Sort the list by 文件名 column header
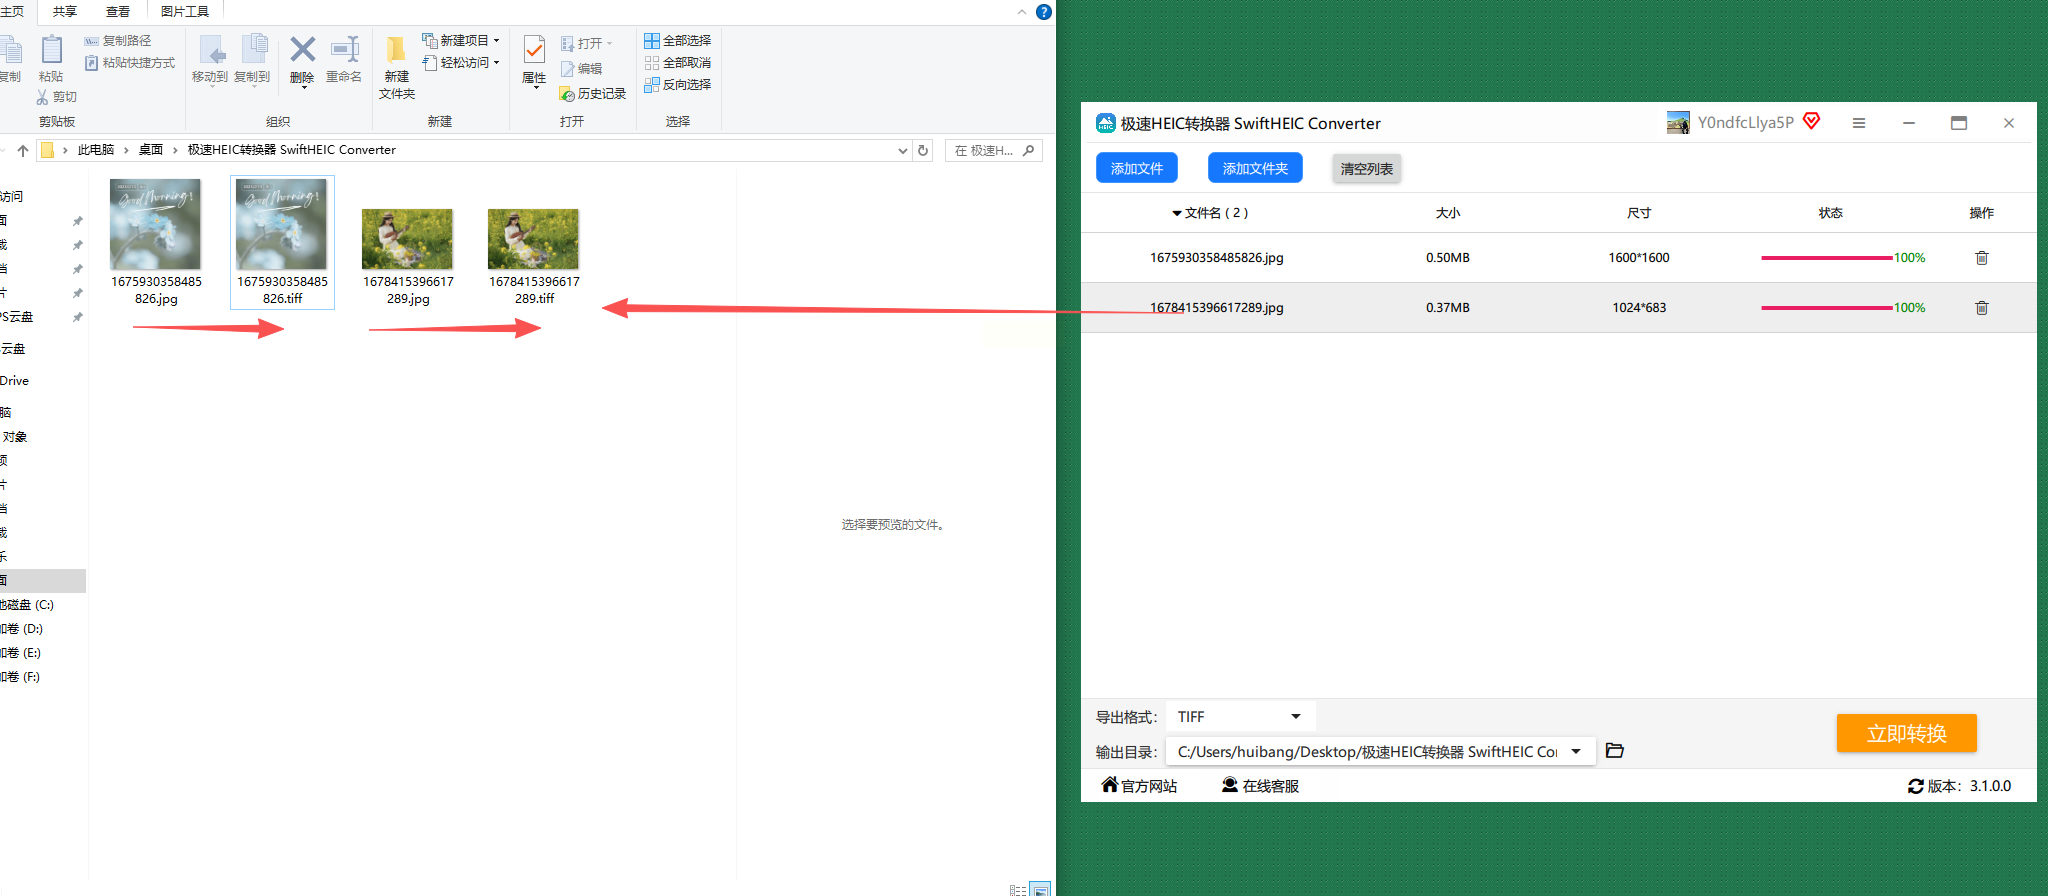The width and height of the screenshot is (2048, 896). pos(1210,213)
